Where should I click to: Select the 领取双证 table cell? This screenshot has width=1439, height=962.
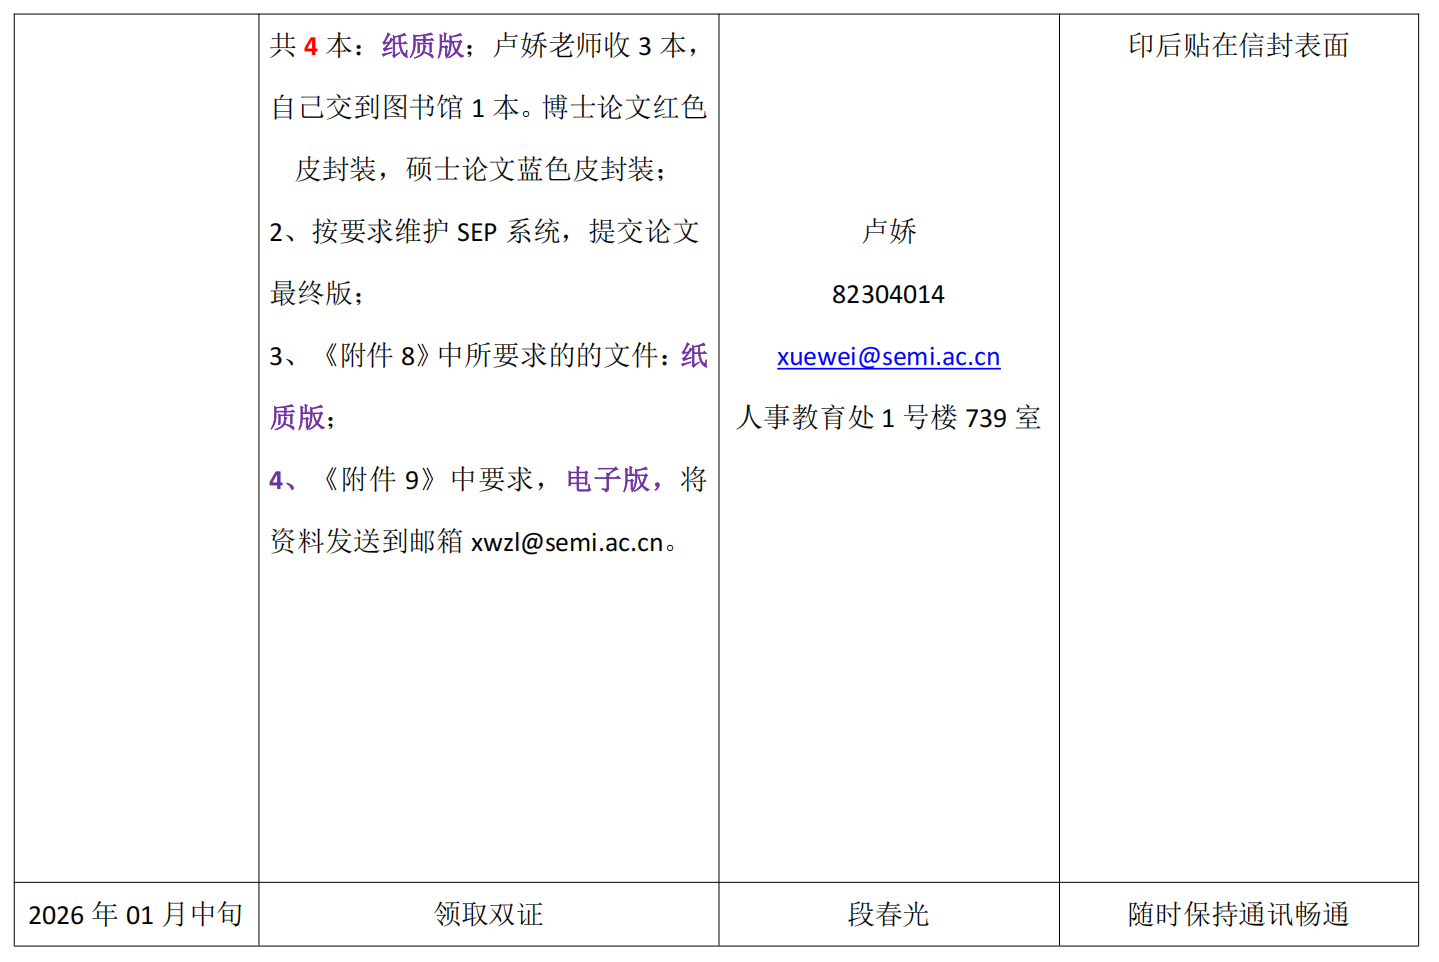pos(488,914)
